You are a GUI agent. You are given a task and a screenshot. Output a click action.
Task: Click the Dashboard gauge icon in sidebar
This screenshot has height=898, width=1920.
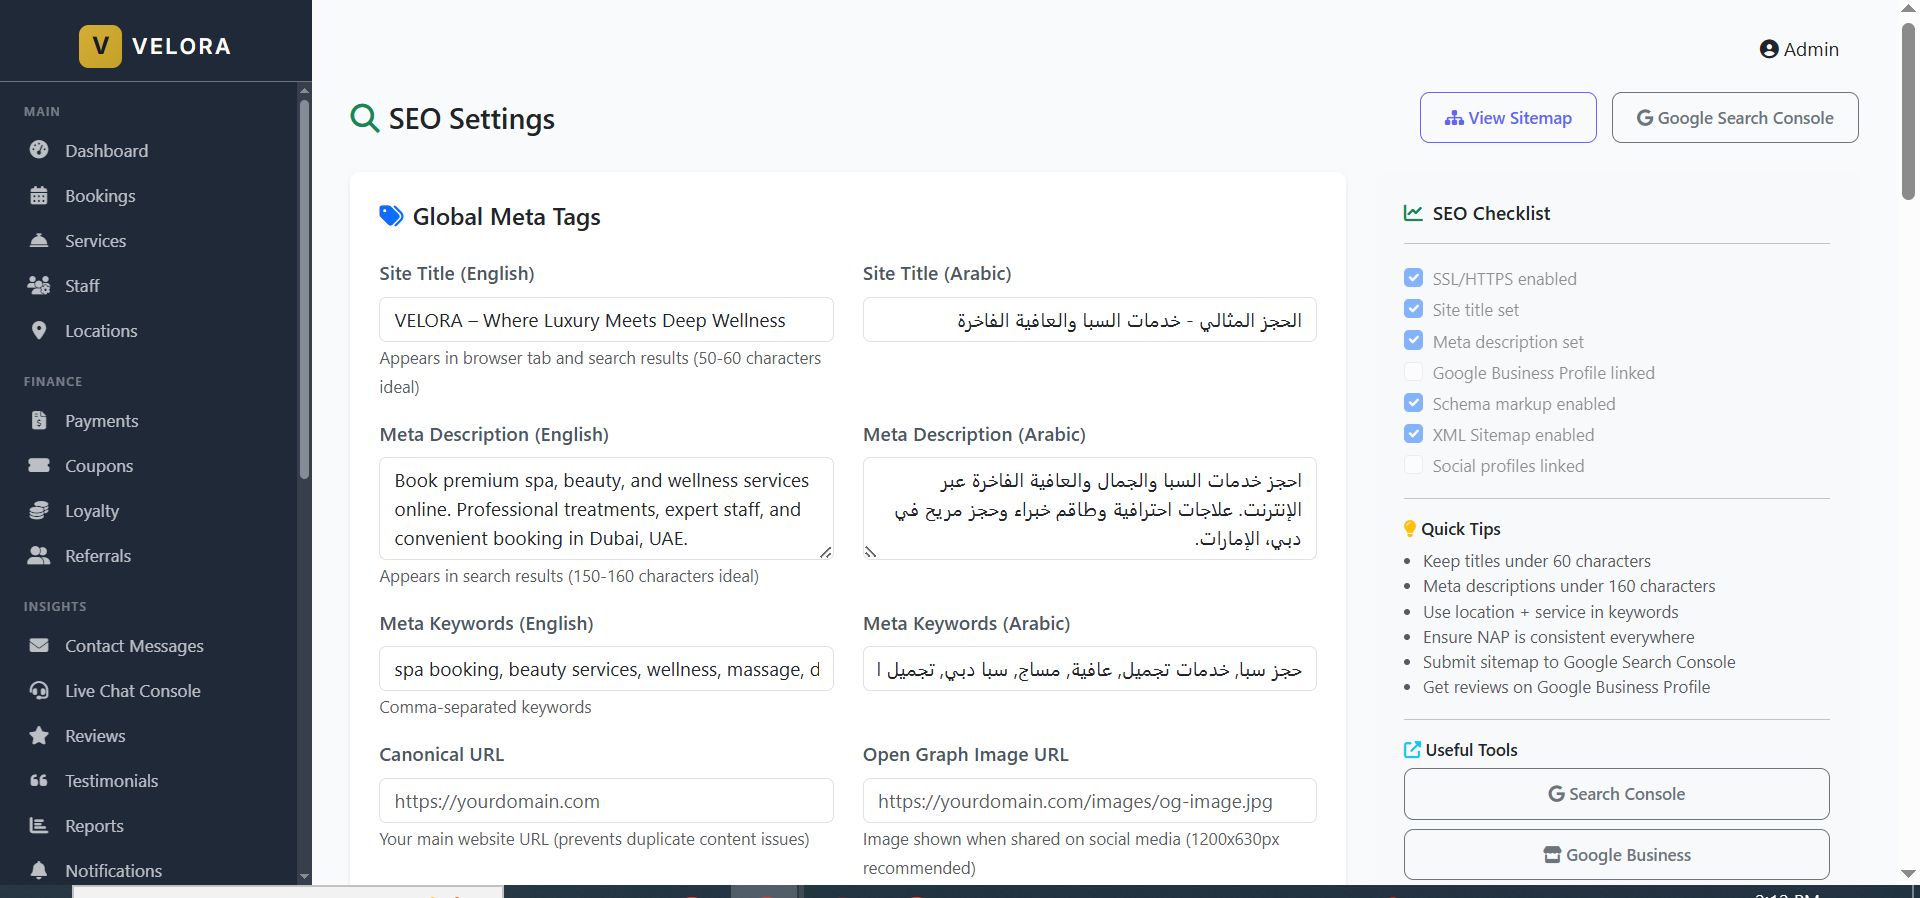click(x=39, y=150)
